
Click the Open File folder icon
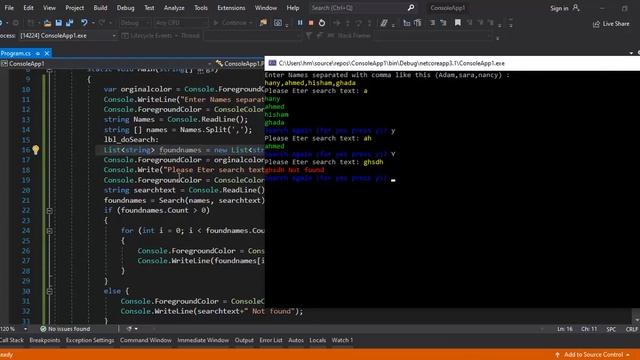click(47, 23)
